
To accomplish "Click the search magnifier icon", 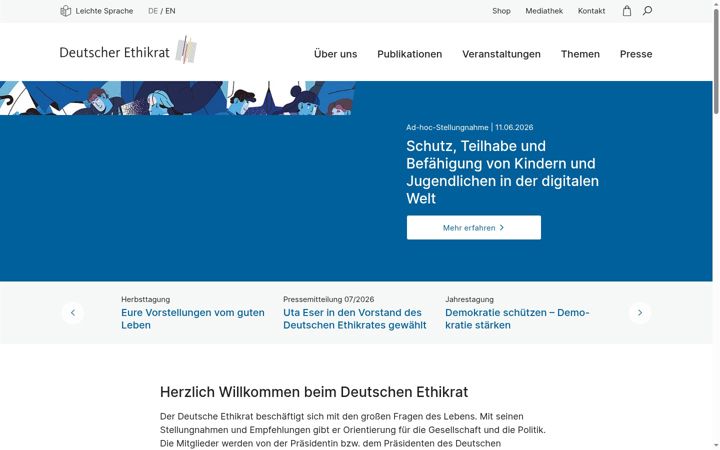I will [x=647, y=11].
